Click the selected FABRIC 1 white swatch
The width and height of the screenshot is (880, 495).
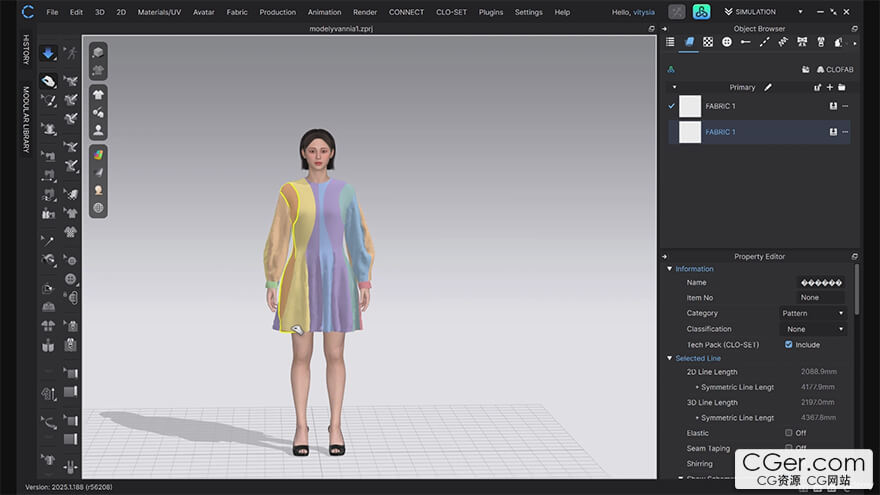point(690,132)
